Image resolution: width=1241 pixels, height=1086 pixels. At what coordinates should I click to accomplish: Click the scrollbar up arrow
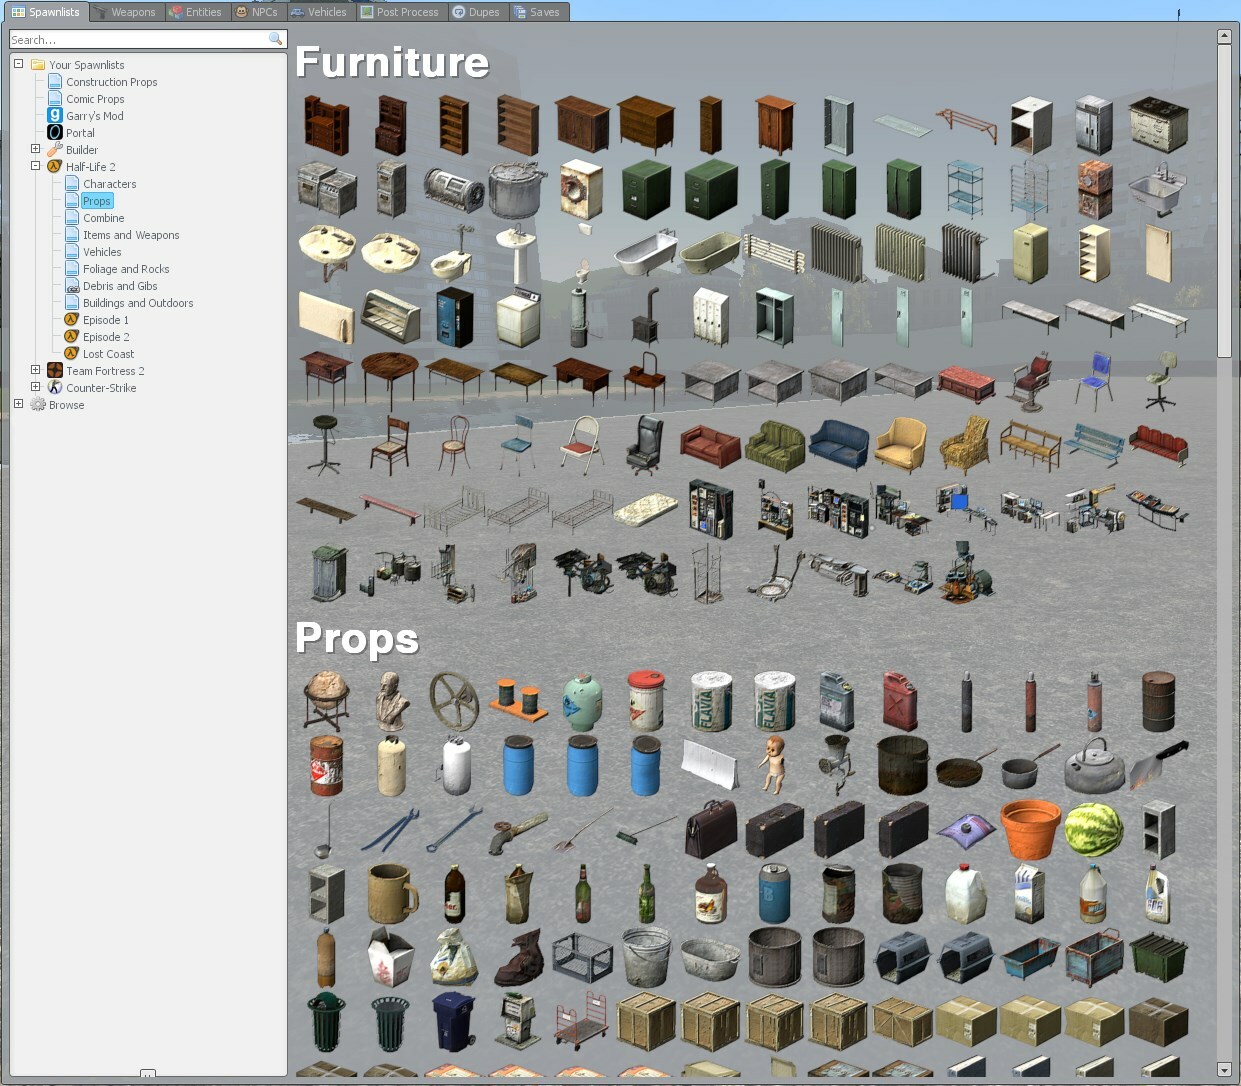pyautogui.click(x=1224, y=36)
